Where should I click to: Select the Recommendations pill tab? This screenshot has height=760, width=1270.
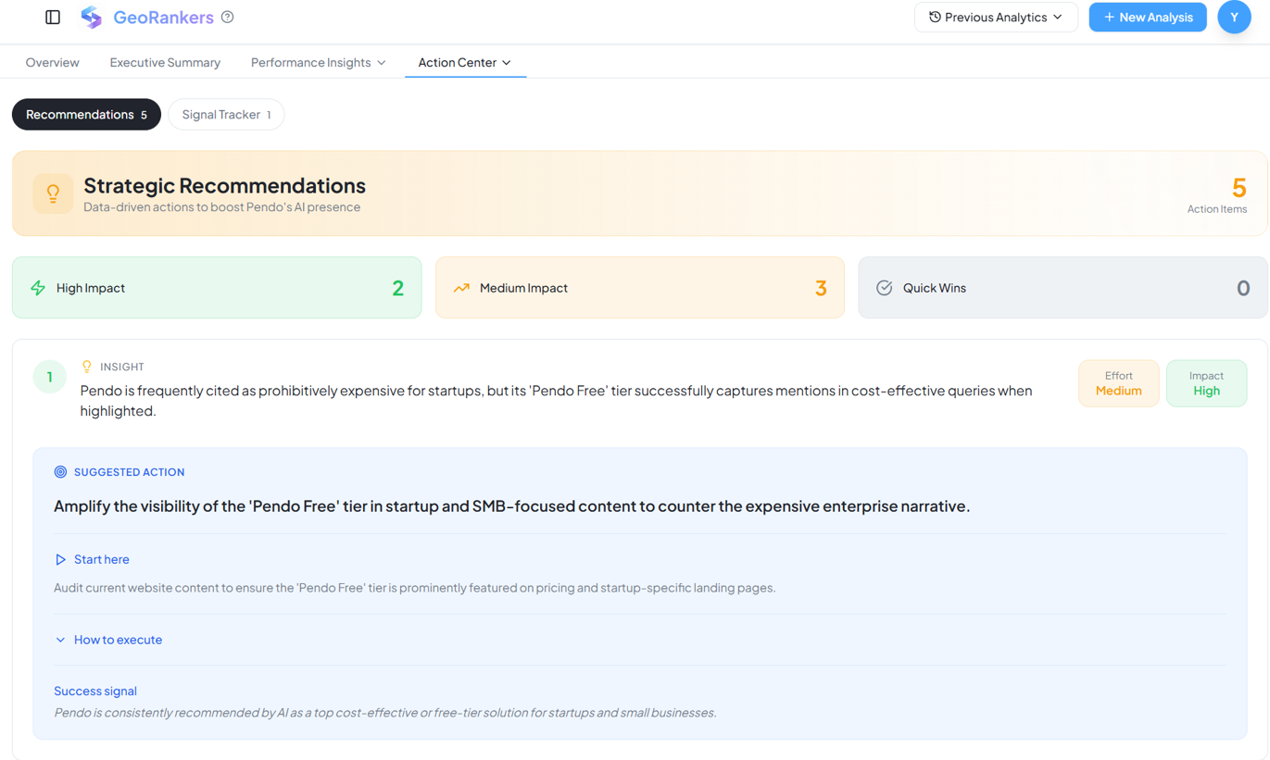coord(86,115)
